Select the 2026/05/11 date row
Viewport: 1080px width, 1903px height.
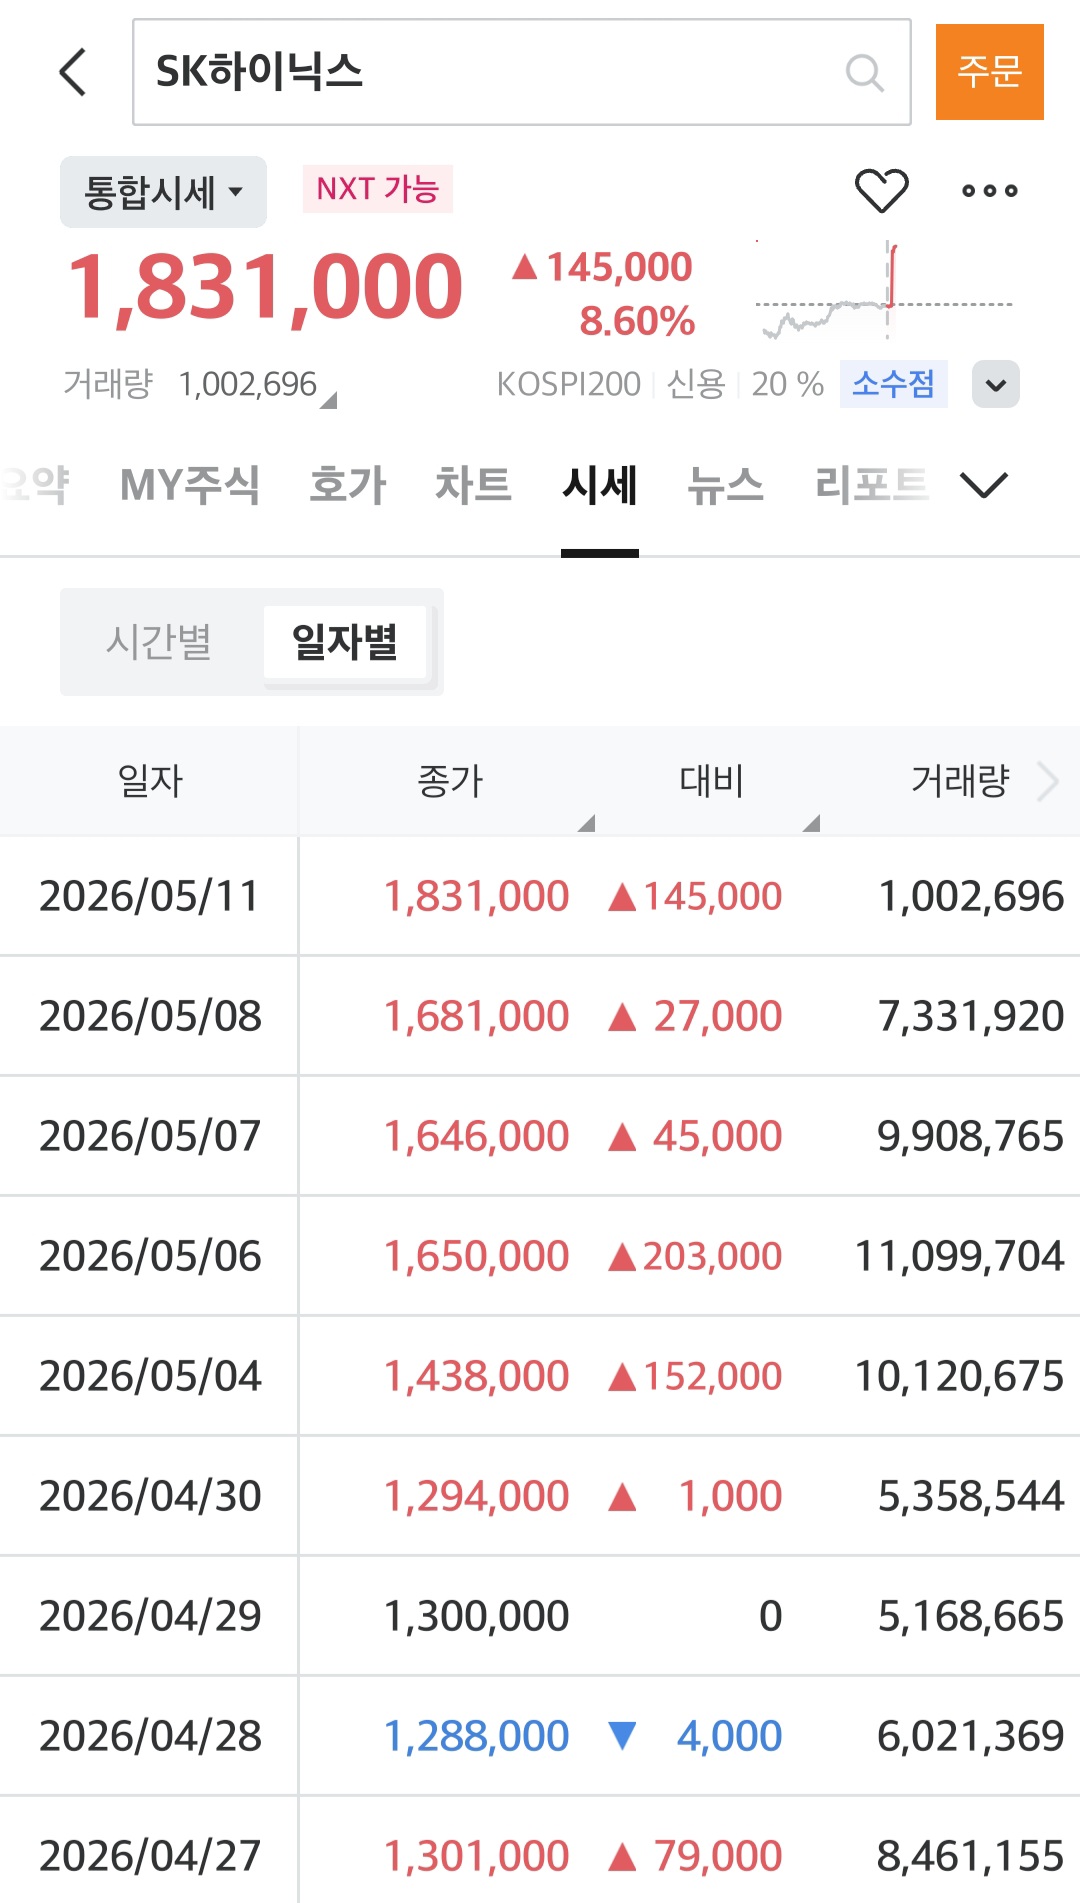(x=540, y=896)
